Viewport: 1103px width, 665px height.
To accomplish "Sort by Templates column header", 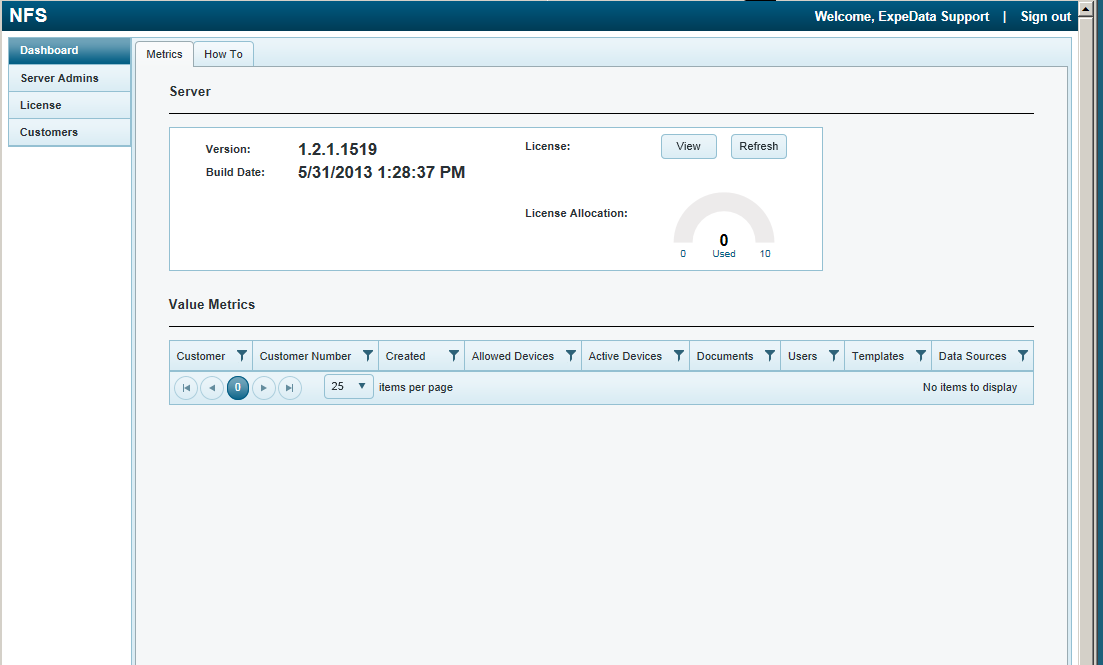I will pyautogui.click(x=877, y=356).
